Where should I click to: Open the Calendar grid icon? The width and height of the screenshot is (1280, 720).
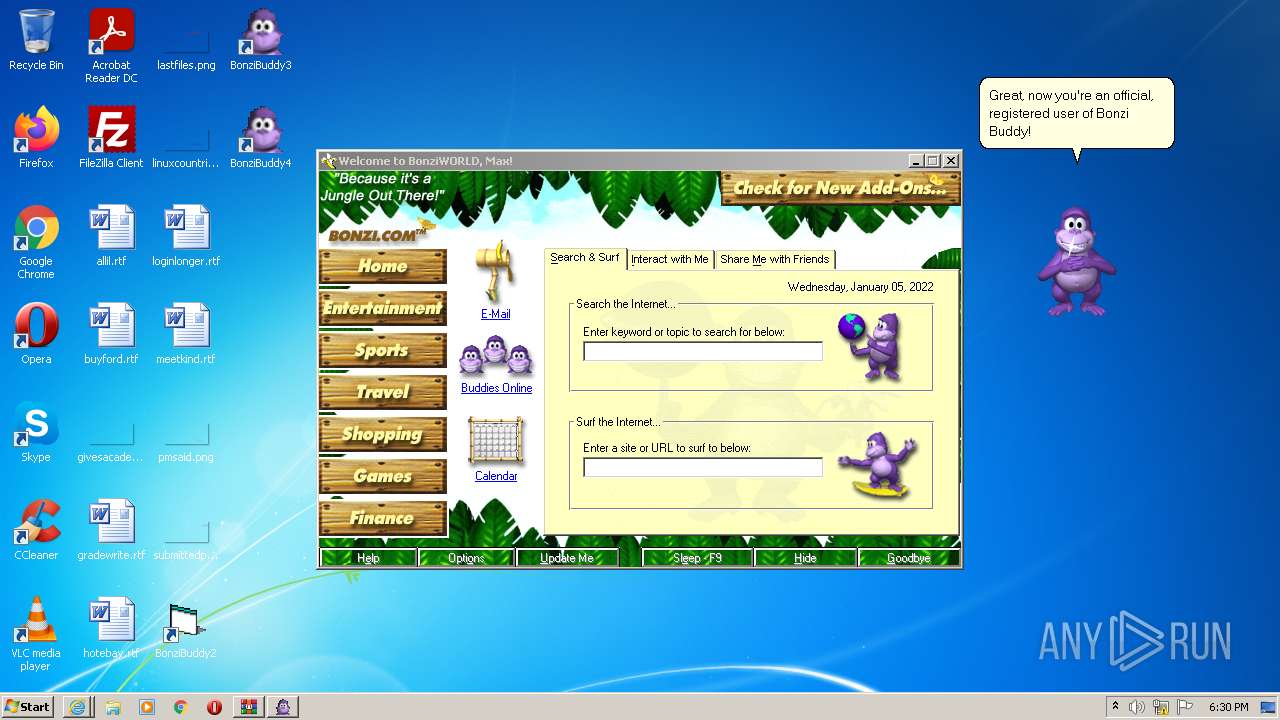[x=496, y=441]
